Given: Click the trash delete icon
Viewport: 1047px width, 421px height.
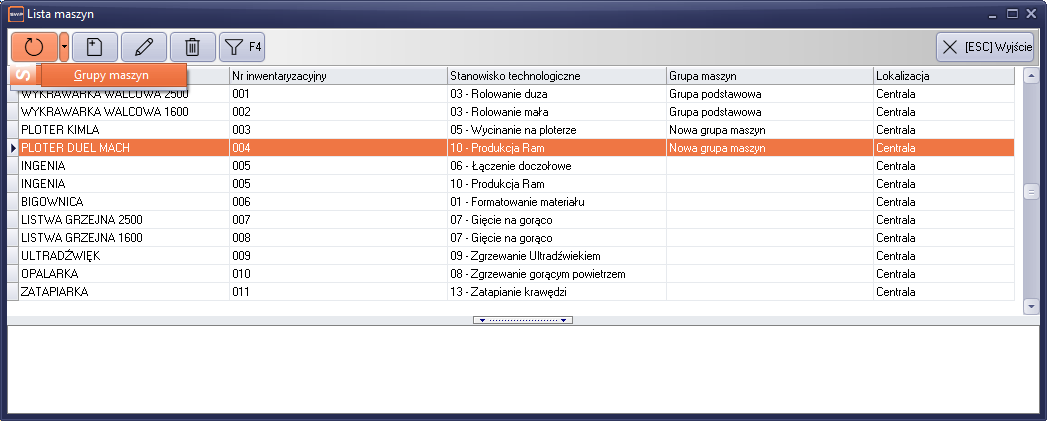Looking at the screenshot, I should pos(193,46).
